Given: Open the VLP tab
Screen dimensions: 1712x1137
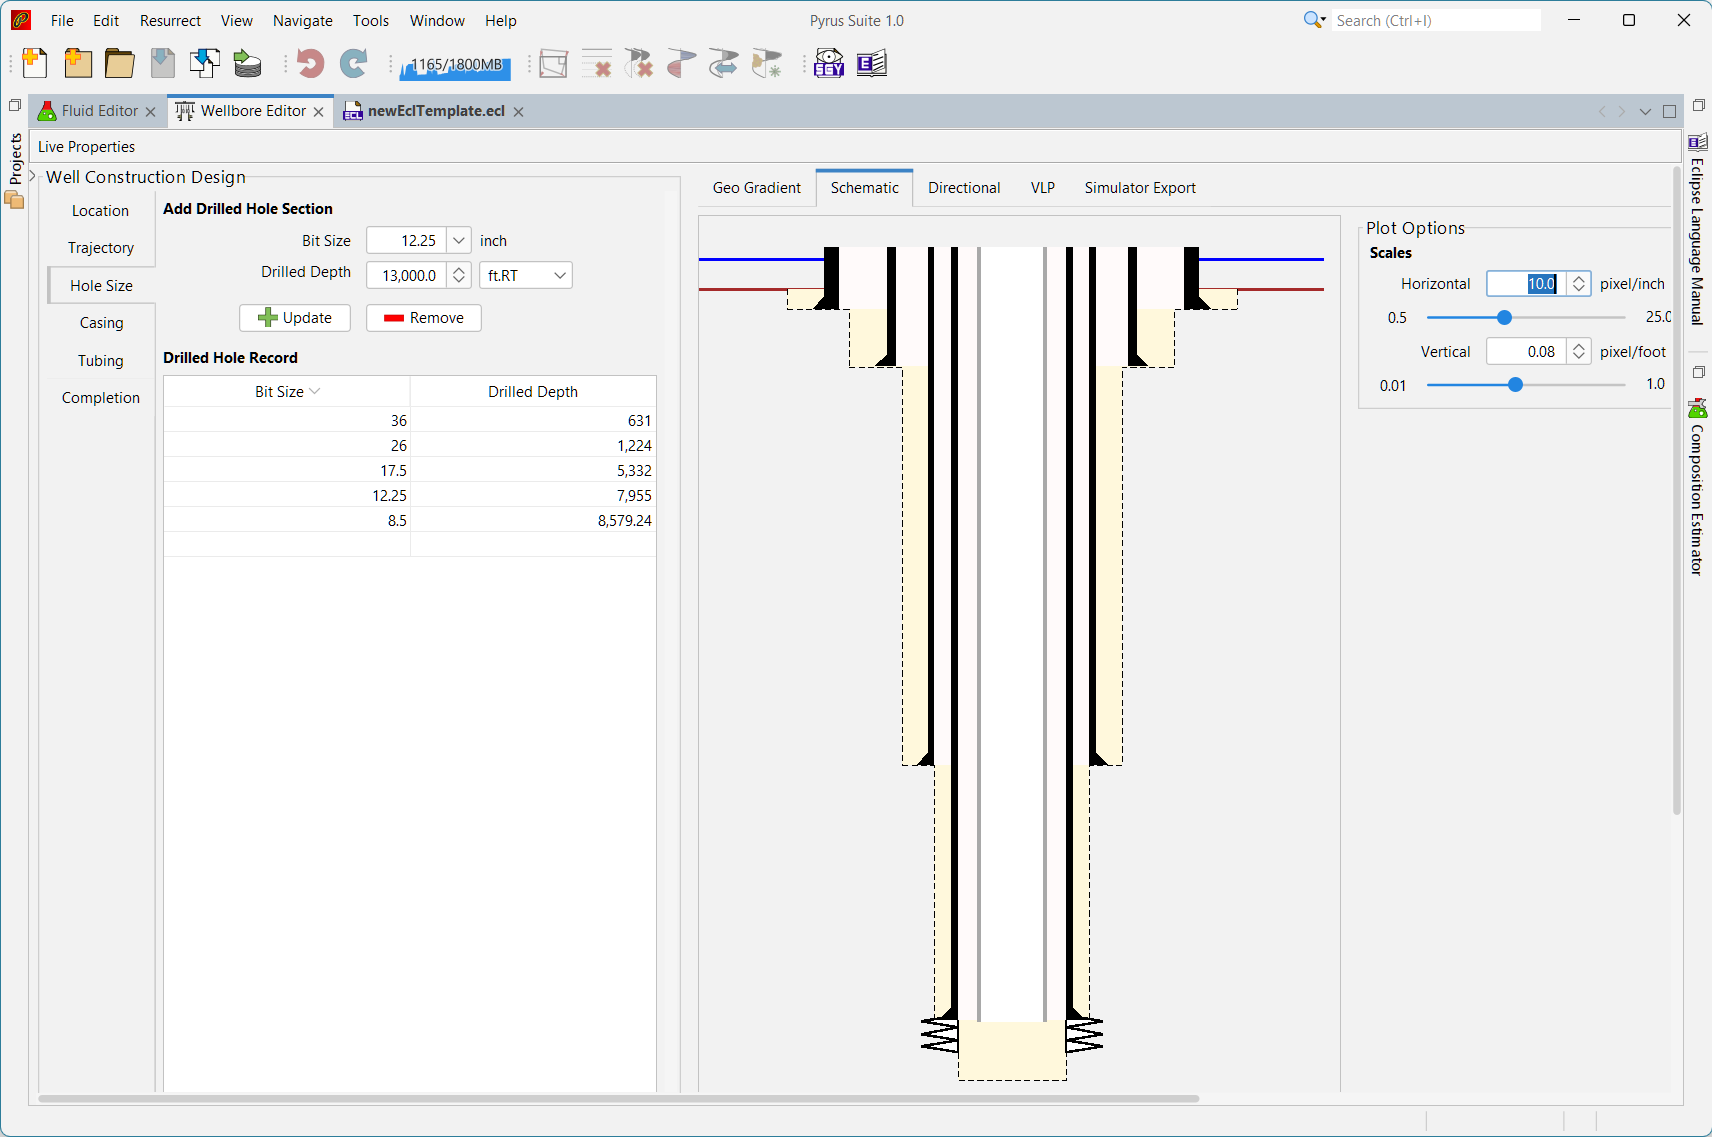Looking at the screenshot, I should coord(1042,188).
